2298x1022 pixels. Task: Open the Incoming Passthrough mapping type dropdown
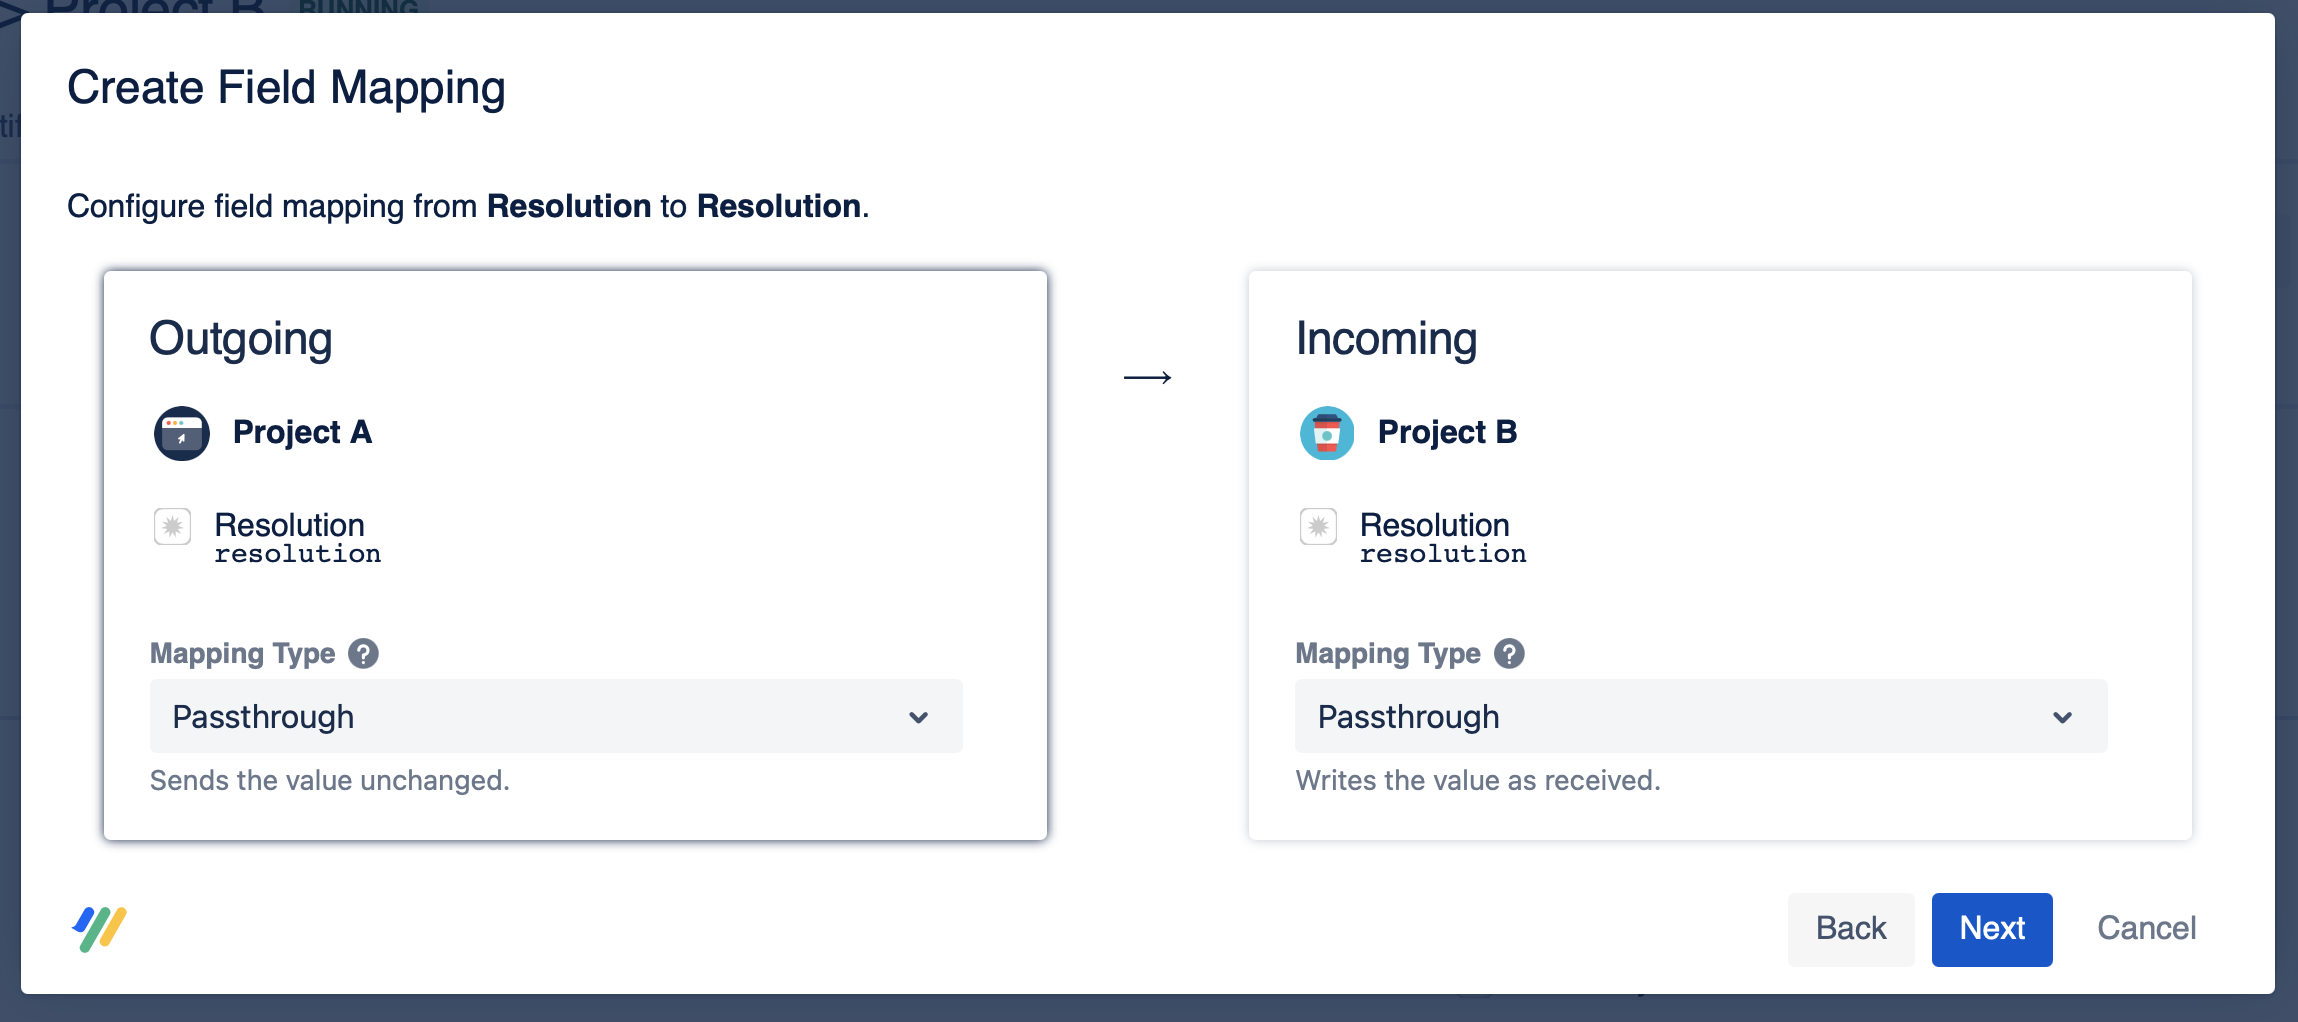point(1700,715)
